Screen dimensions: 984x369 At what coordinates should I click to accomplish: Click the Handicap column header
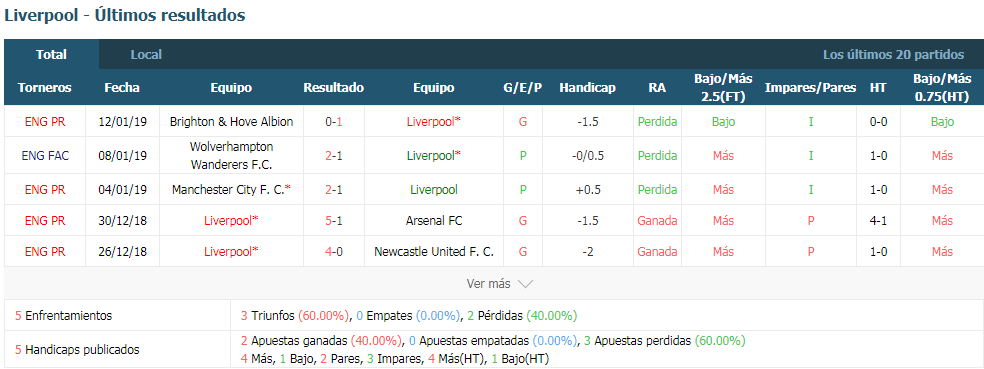(x=587, y=88)
